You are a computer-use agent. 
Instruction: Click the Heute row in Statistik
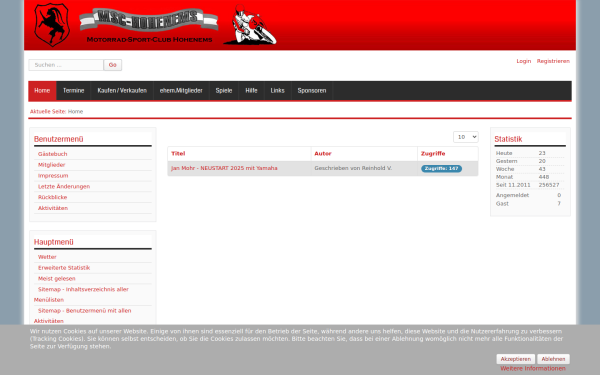coord(530,153)
